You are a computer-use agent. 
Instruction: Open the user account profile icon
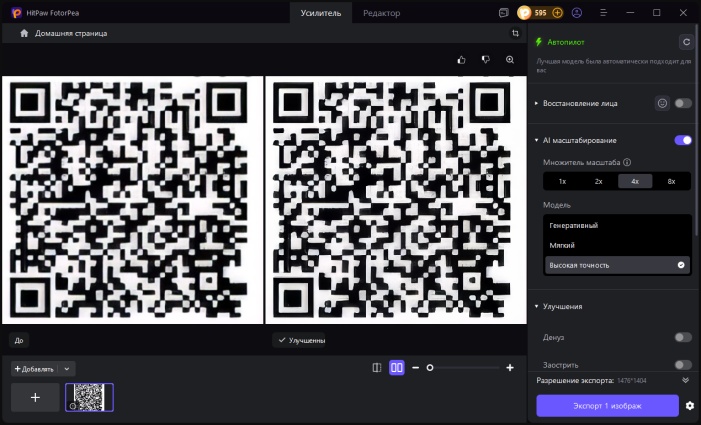click(577, 13)
